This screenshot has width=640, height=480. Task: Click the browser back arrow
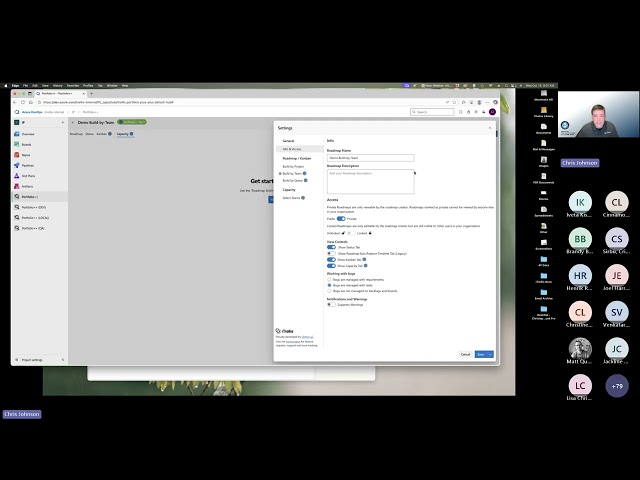(x=15, y=102)
